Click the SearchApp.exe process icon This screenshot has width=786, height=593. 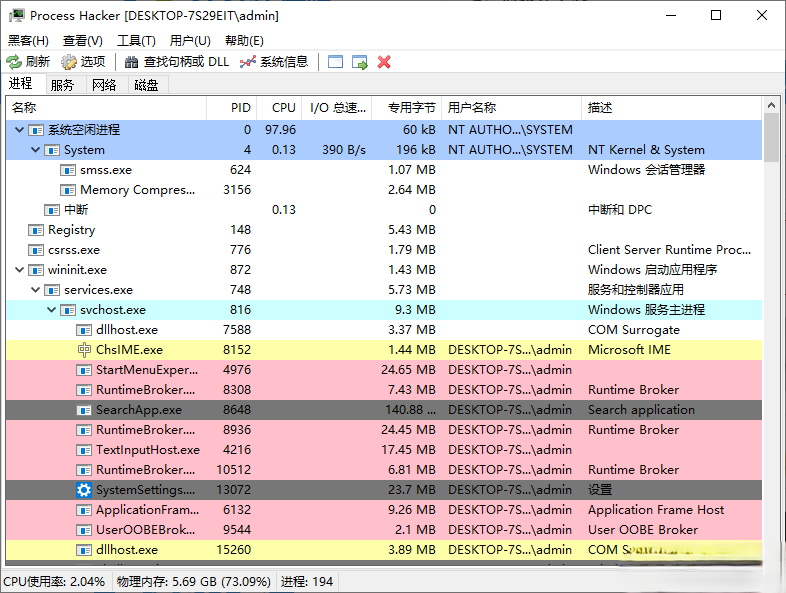84,410
